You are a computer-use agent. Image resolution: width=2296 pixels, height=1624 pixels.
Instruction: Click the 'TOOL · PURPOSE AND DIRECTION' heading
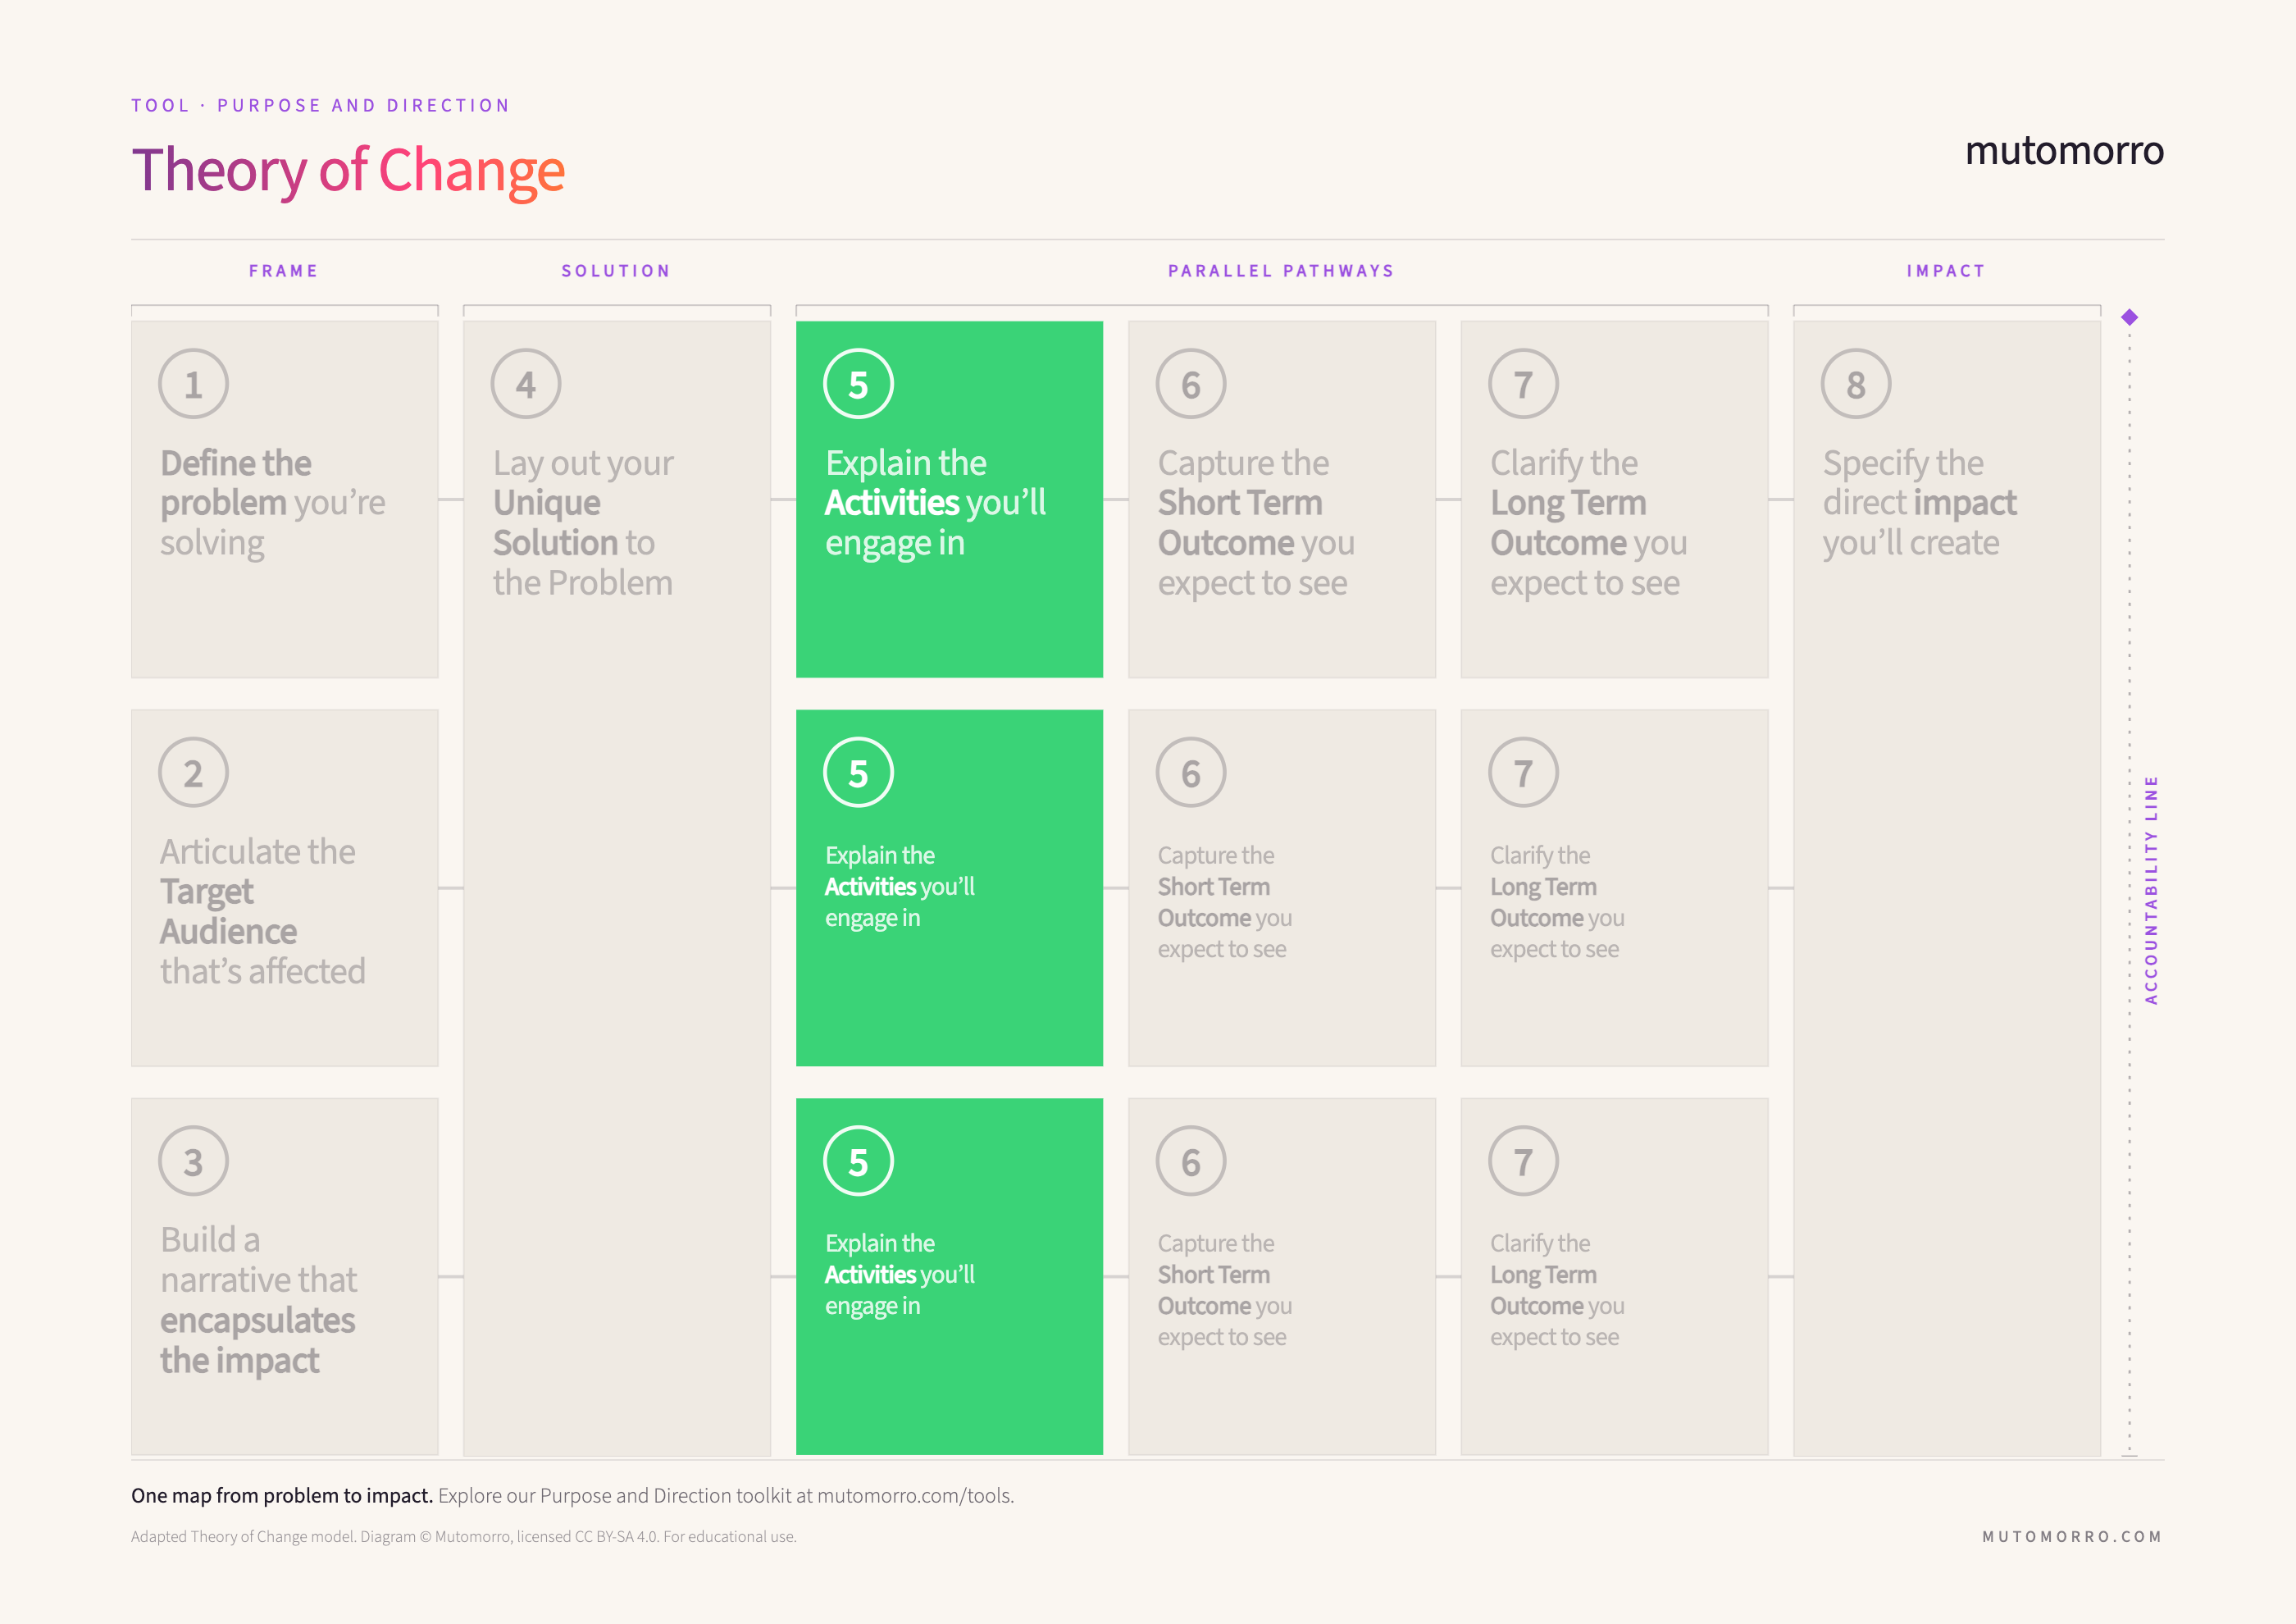pos(321,105)
